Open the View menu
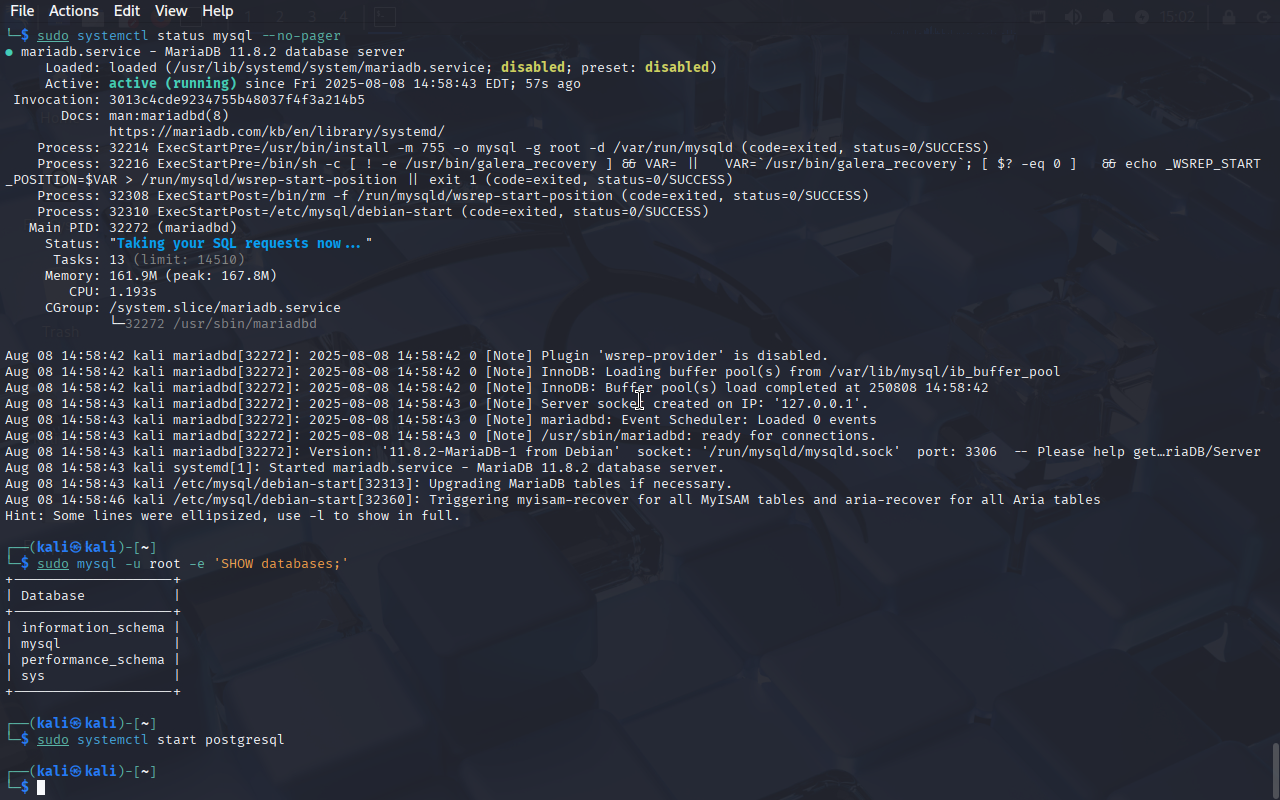This screenshot has height=800, width=1280. 171,11
